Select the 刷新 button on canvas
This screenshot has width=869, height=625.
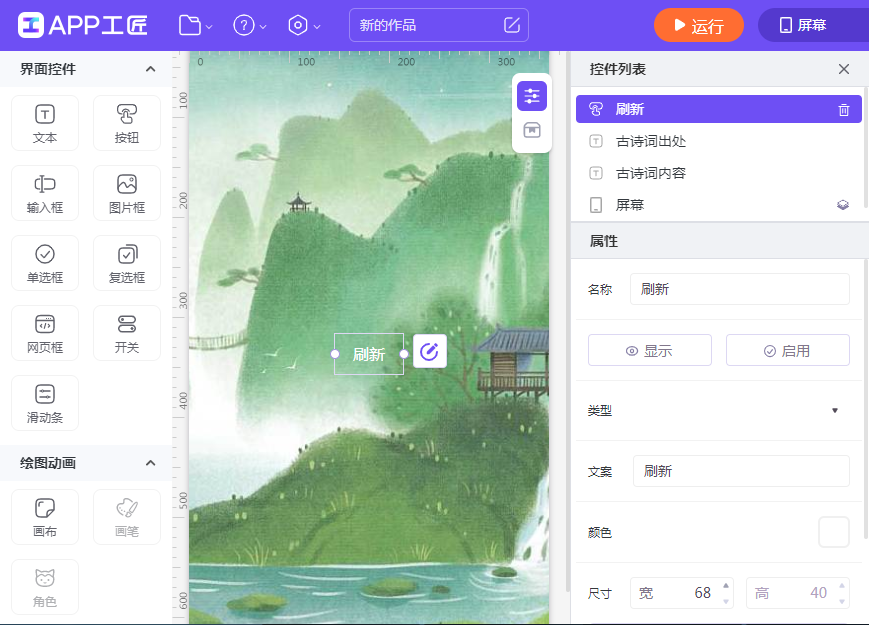click(x=369, y=354)
